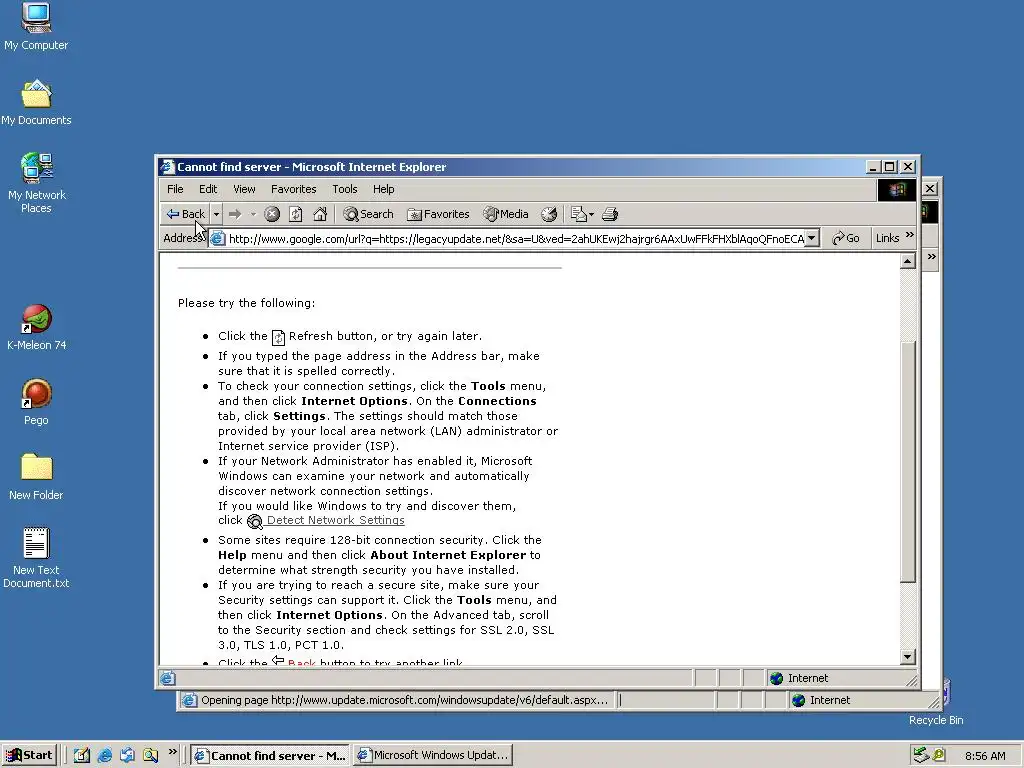Expand the address bar dropdown arrow
Viewport: 1024px width, 768px height.
point(811,238)
